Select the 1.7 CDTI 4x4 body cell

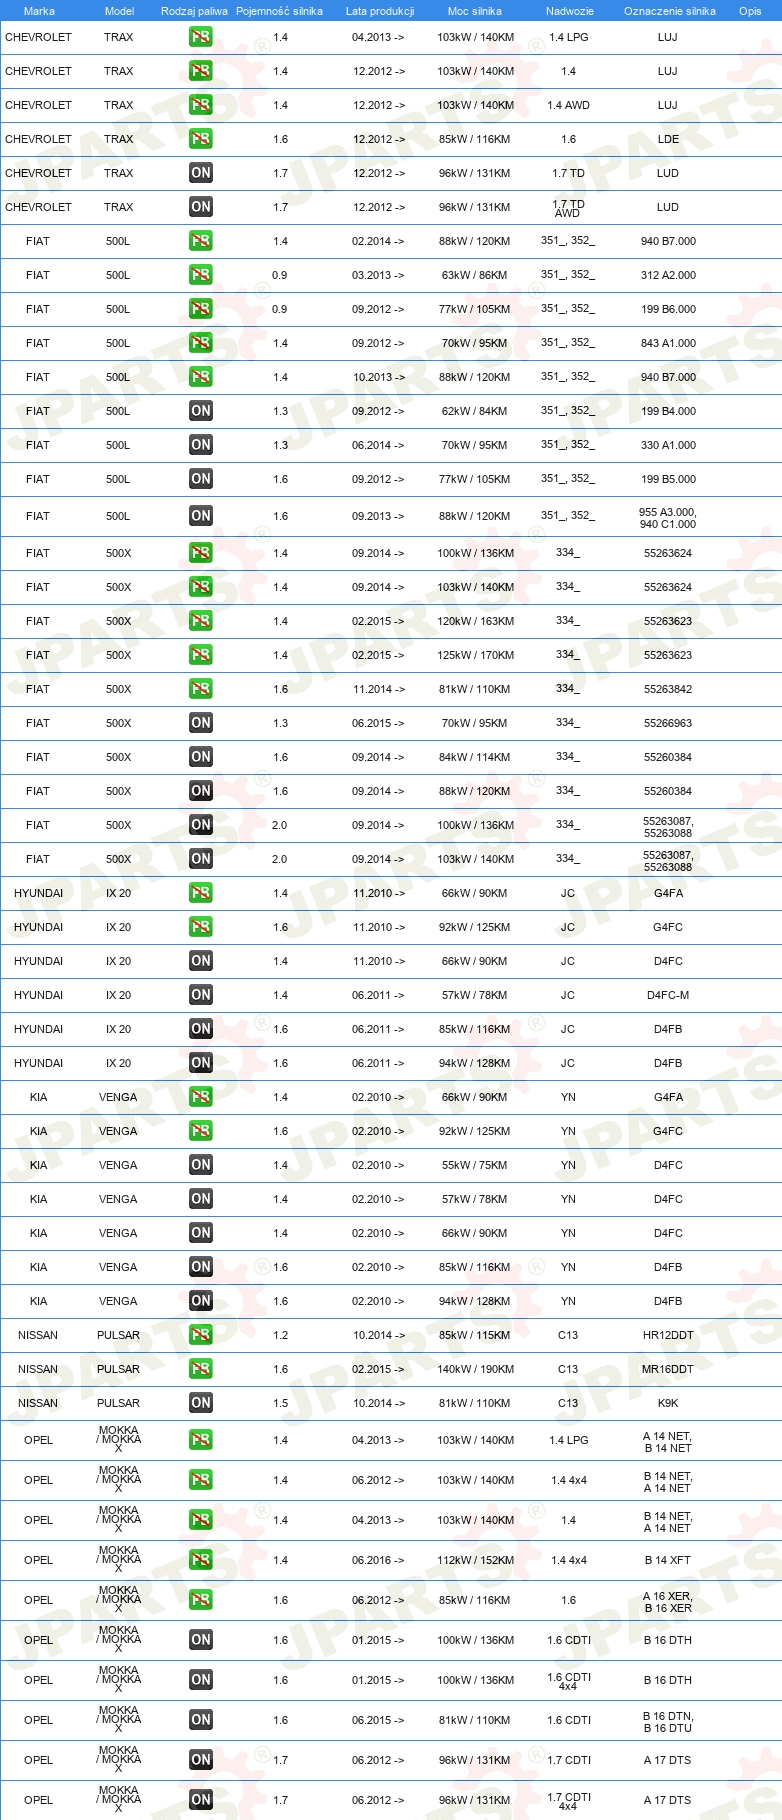tap(569, 1800)
